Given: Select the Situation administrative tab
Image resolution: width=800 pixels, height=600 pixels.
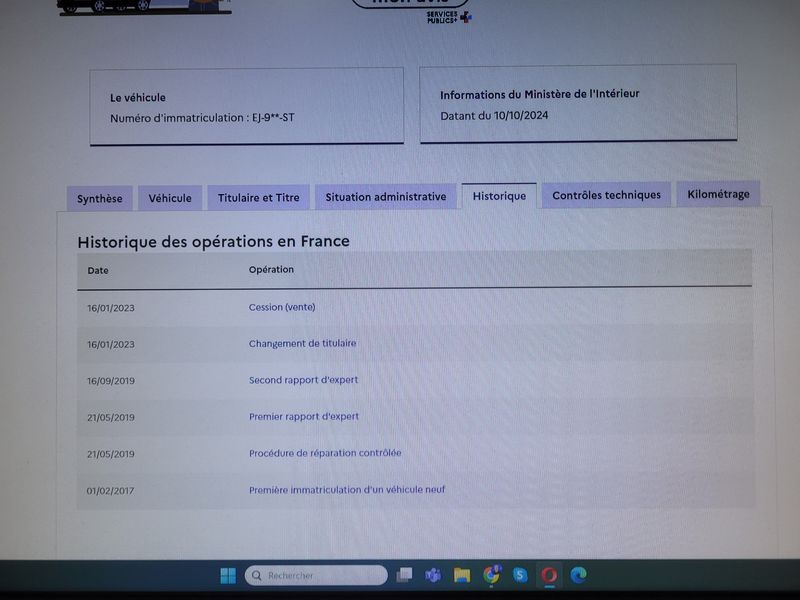Looking at the screenshot, I should pyautogui.click(x=386, y=196).
